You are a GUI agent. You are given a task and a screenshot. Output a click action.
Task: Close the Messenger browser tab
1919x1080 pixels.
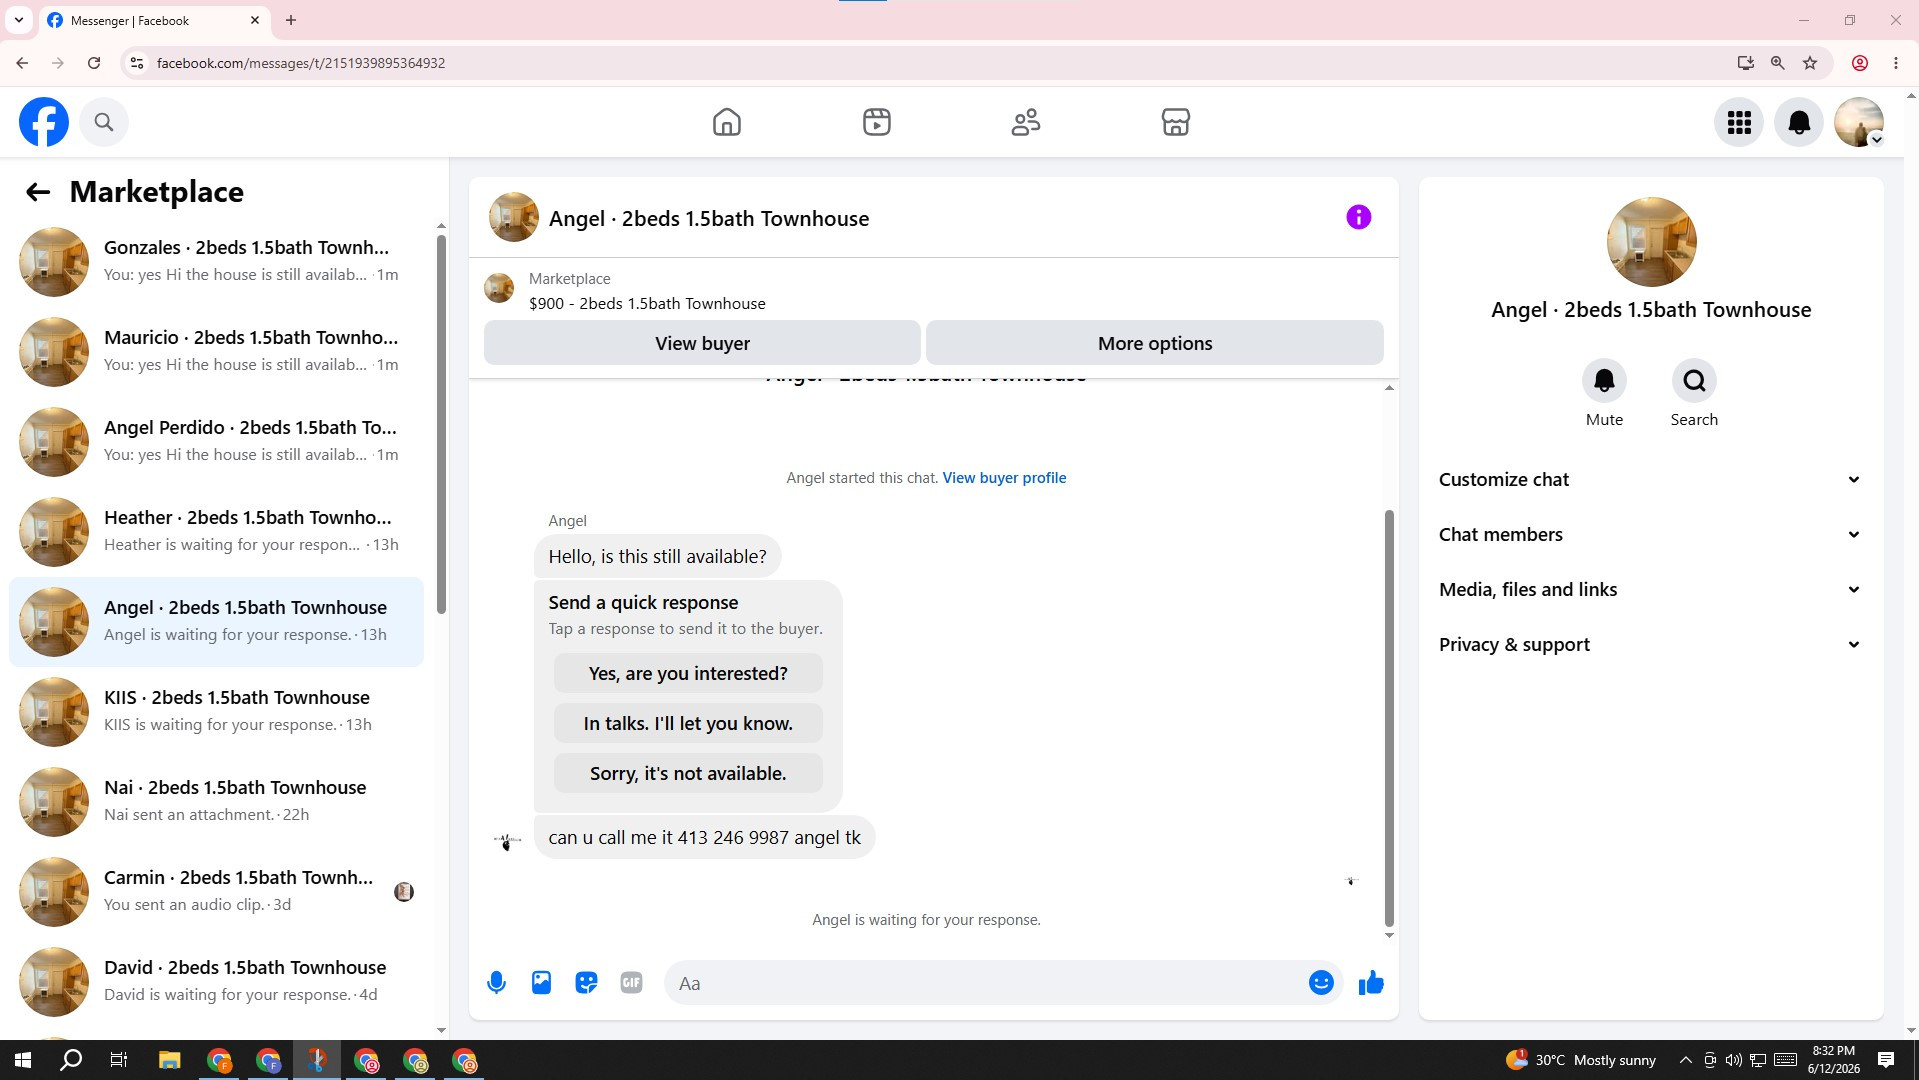pos(254,20)
